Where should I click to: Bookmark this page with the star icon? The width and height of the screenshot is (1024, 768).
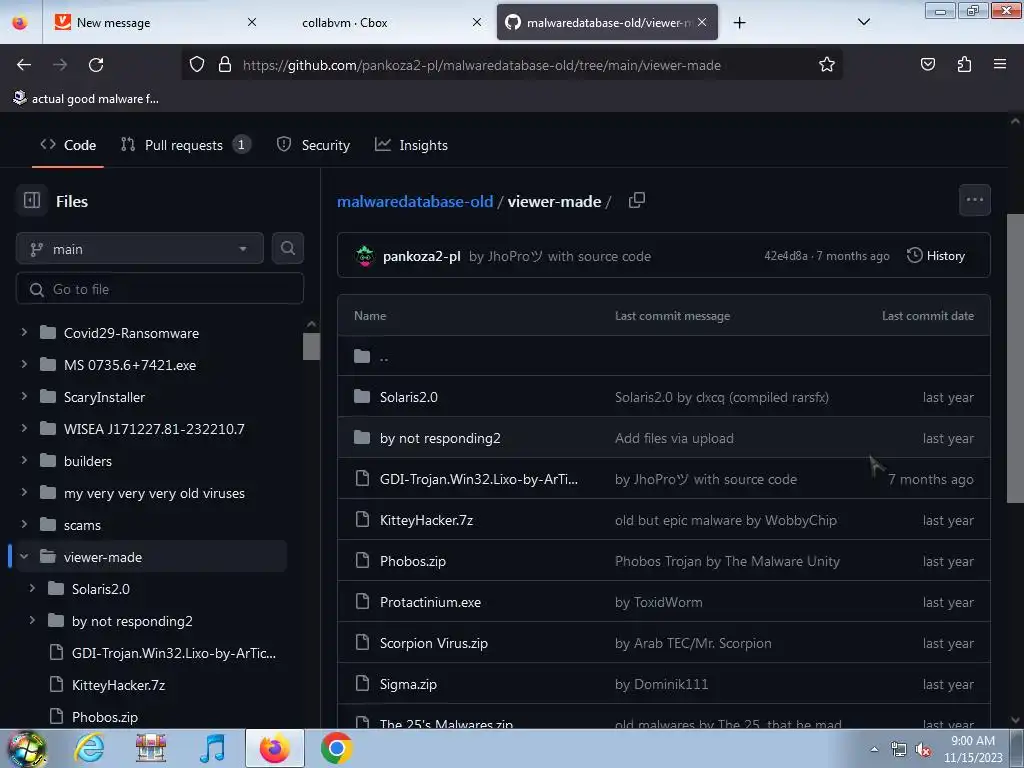pyautogui.click(x=827, y=64)
